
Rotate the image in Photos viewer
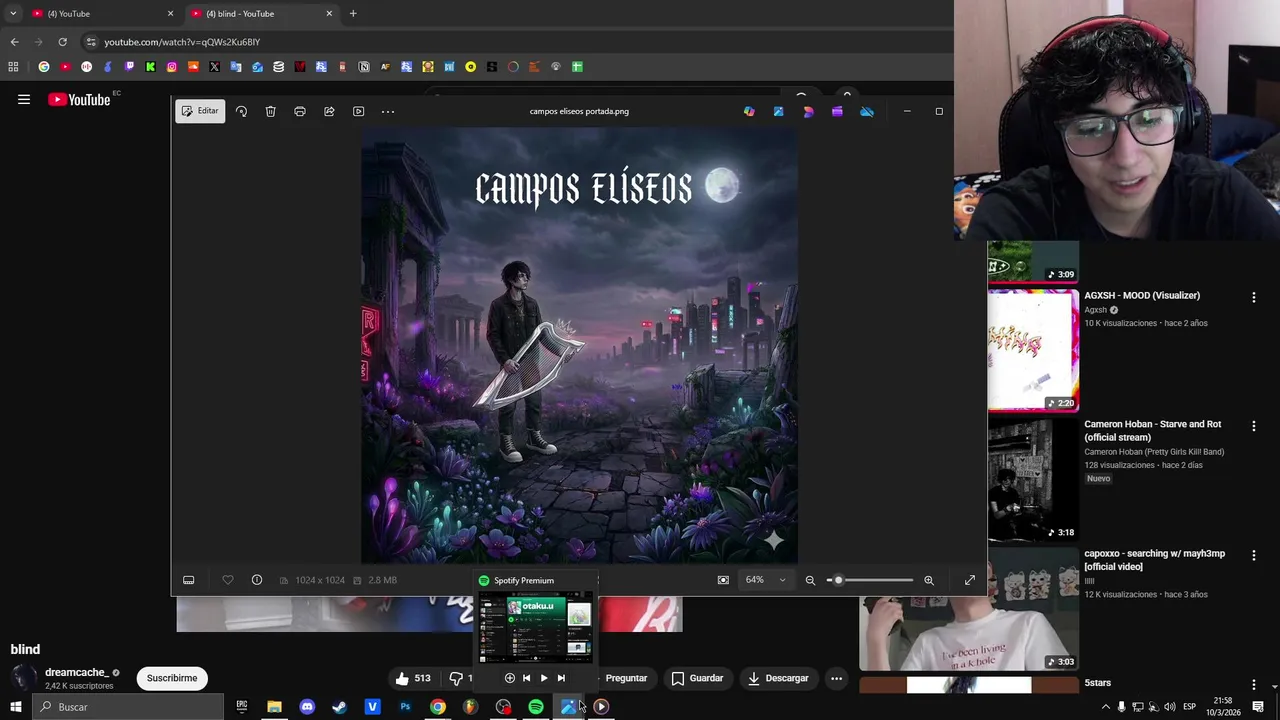coord(241,111)
